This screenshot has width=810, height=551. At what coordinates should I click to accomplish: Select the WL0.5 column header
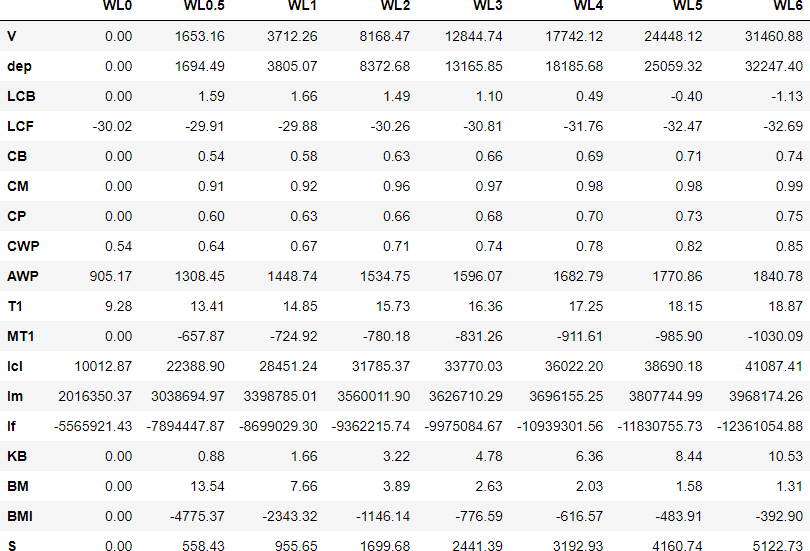click(204, 6)
